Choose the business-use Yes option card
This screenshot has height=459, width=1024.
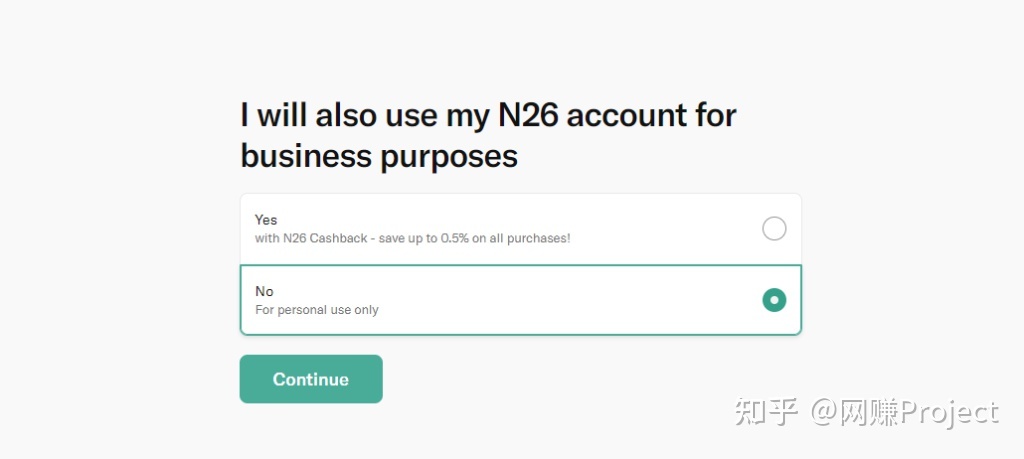(520, 229)
